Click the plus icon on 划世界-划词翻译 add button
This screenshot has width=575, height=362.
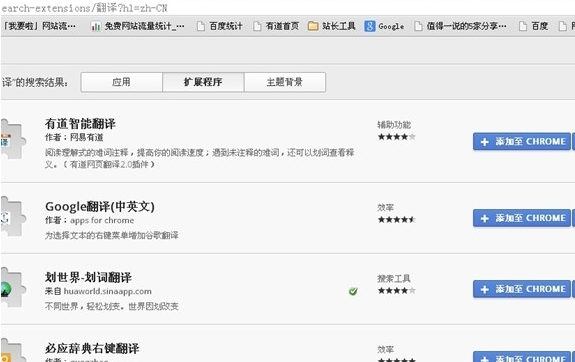484,289
